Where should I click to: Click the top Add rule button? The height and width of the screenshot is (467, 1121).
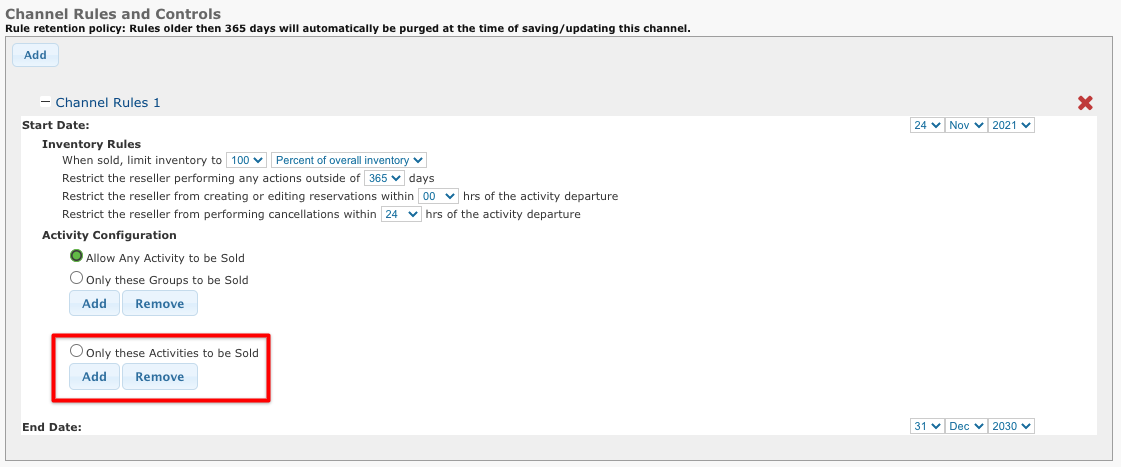35,55
